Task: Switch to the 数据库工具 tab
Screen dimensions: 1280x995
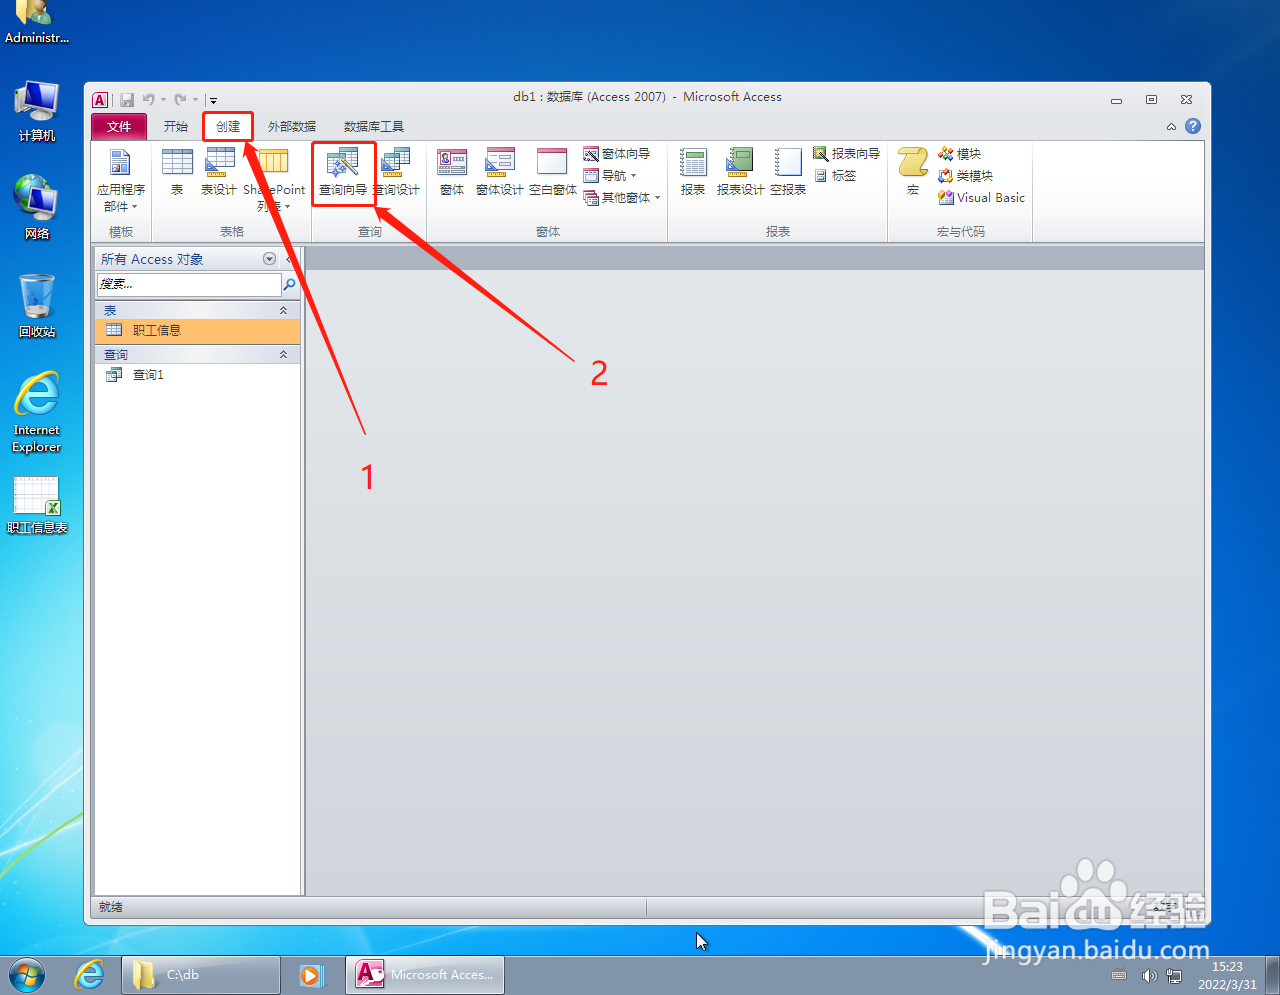Action: tap(374, 126)
